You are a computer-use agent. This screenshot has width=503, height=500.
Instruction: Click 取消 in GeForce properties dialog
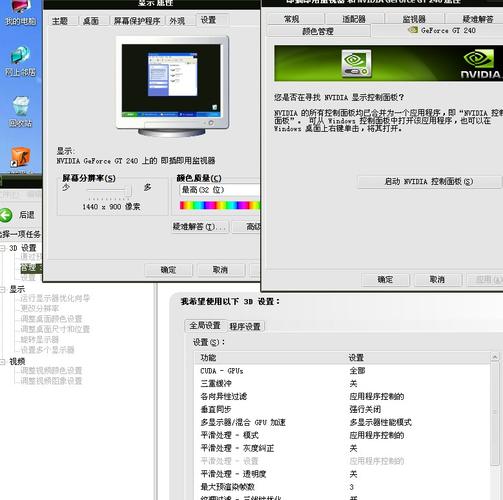(x=437, y=279)
